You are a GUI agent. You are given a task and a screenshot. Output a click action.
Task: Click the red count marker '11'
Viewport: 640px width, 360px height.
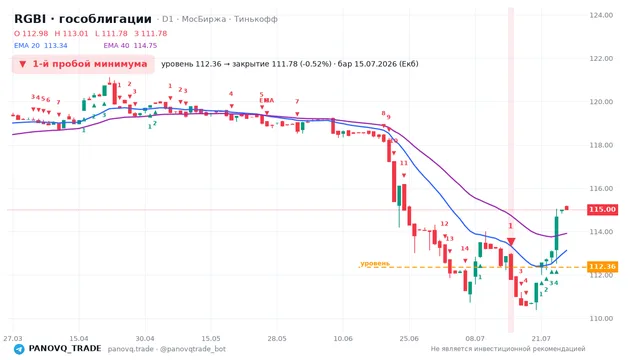coord(404,163)
